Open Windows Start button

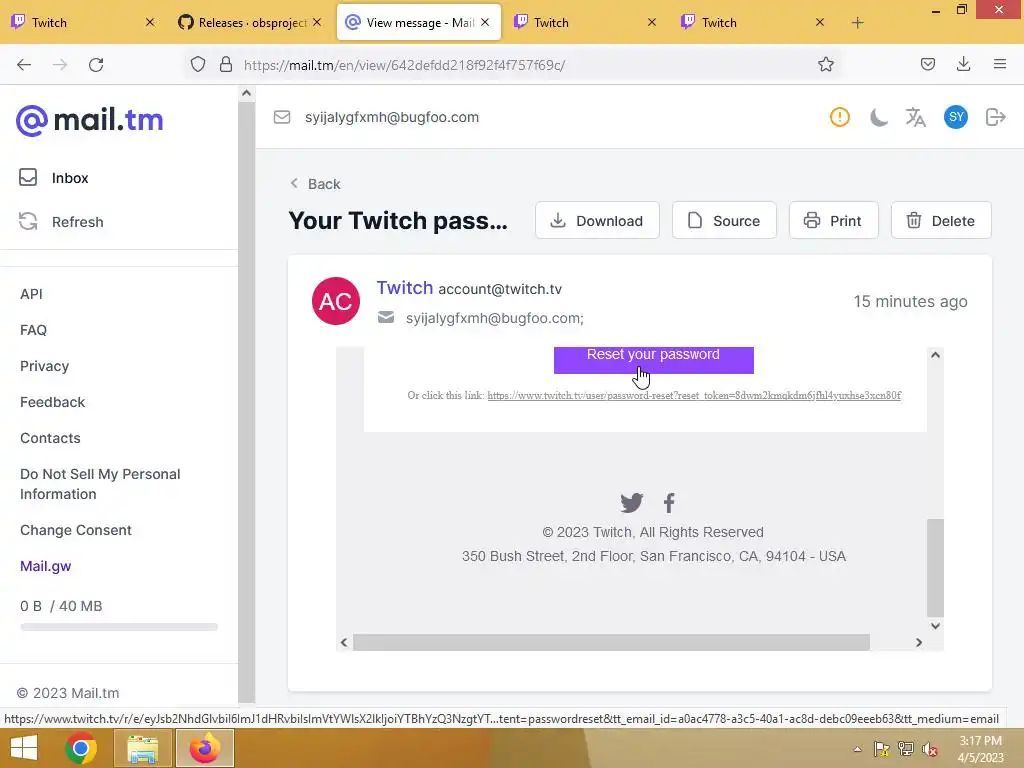[24, 748]
